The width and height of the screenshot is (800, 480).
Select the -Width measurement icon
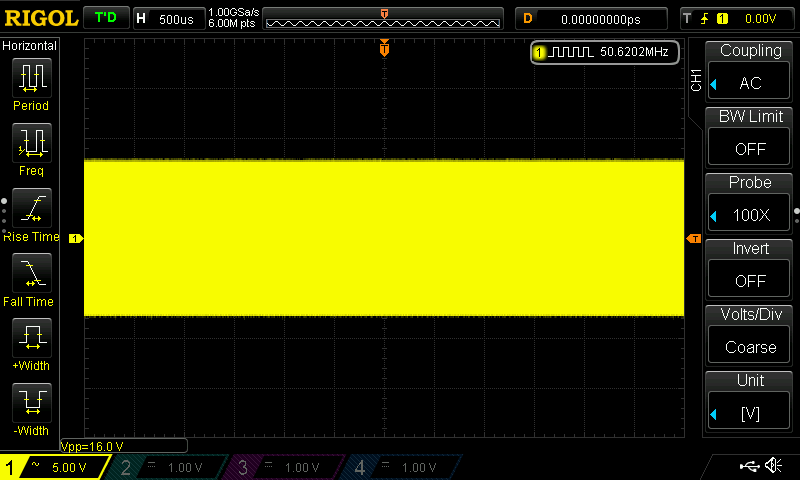pos(32,402)
